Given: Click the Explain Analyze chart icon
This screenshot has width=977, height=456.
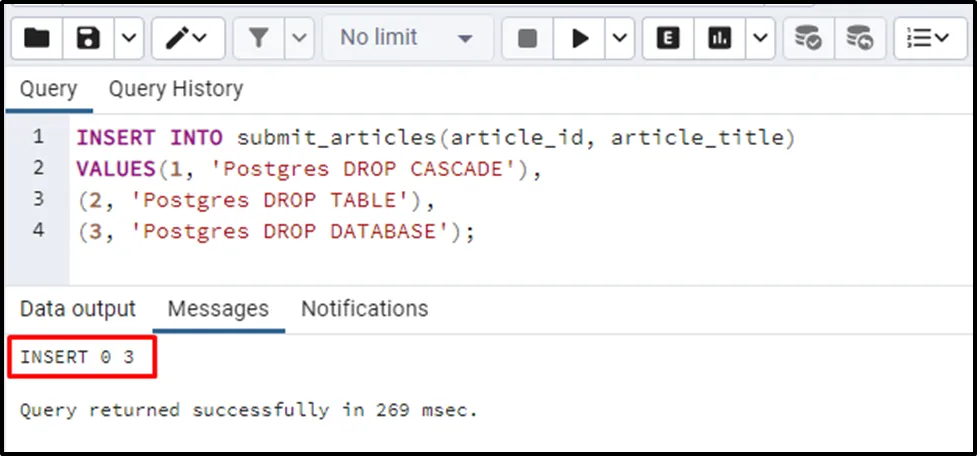Looking at the screenshot, I should click(719, 38).
